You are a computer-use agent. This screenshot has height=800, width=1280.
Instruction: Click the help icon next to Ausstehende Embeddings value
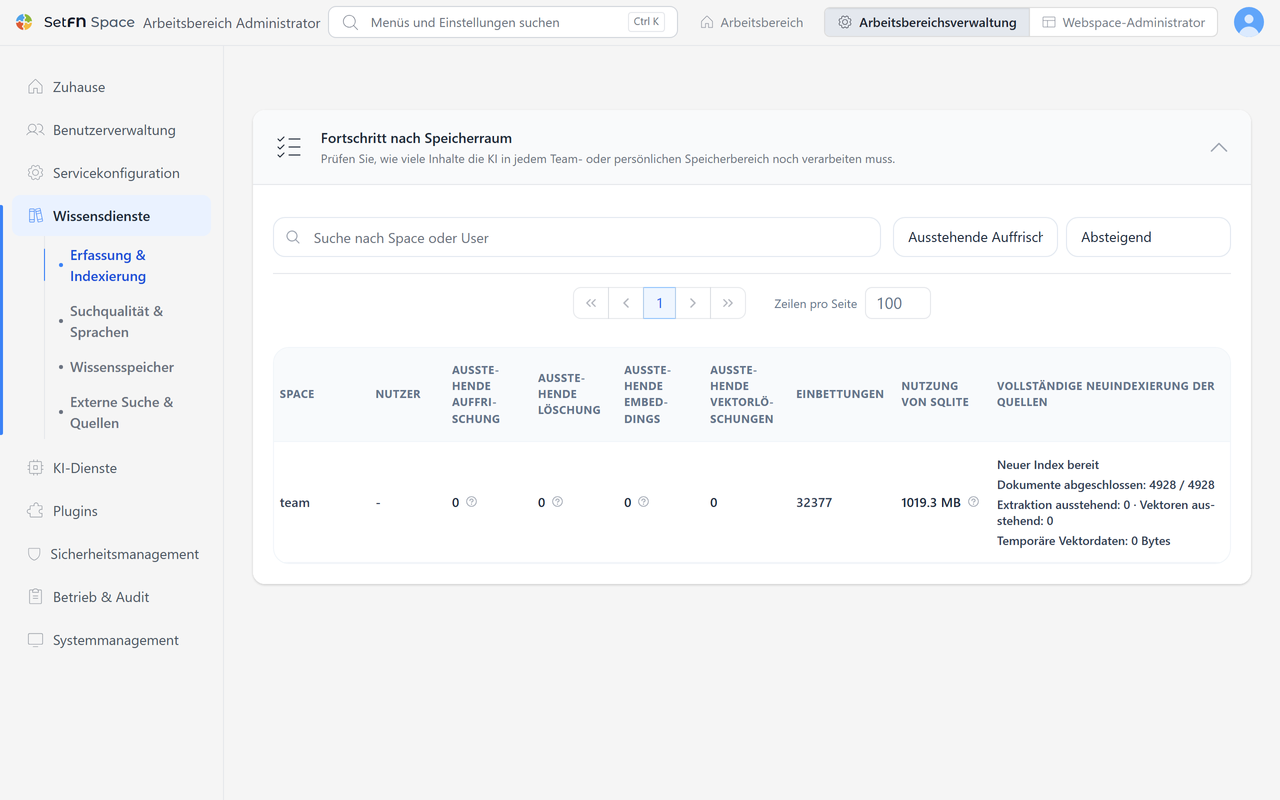click(644, 502)
